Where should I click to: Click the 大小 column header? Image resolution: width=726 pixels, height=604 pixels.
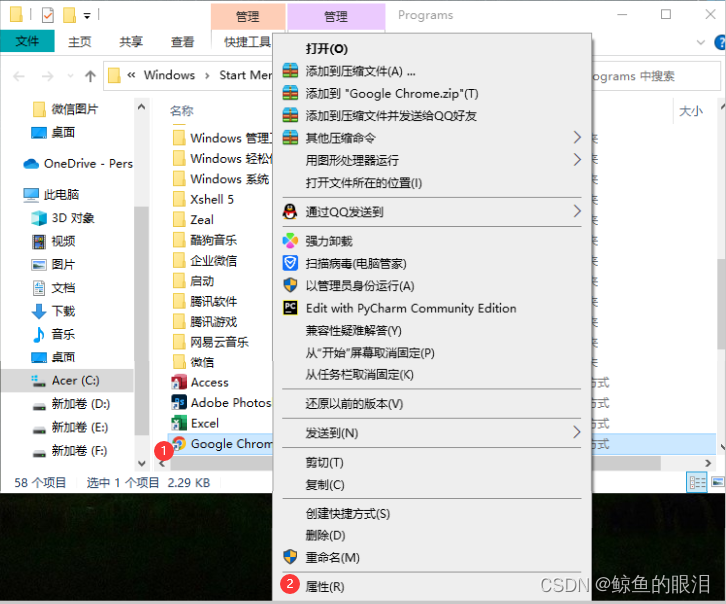pyautogui.click(x=690, y=111)
